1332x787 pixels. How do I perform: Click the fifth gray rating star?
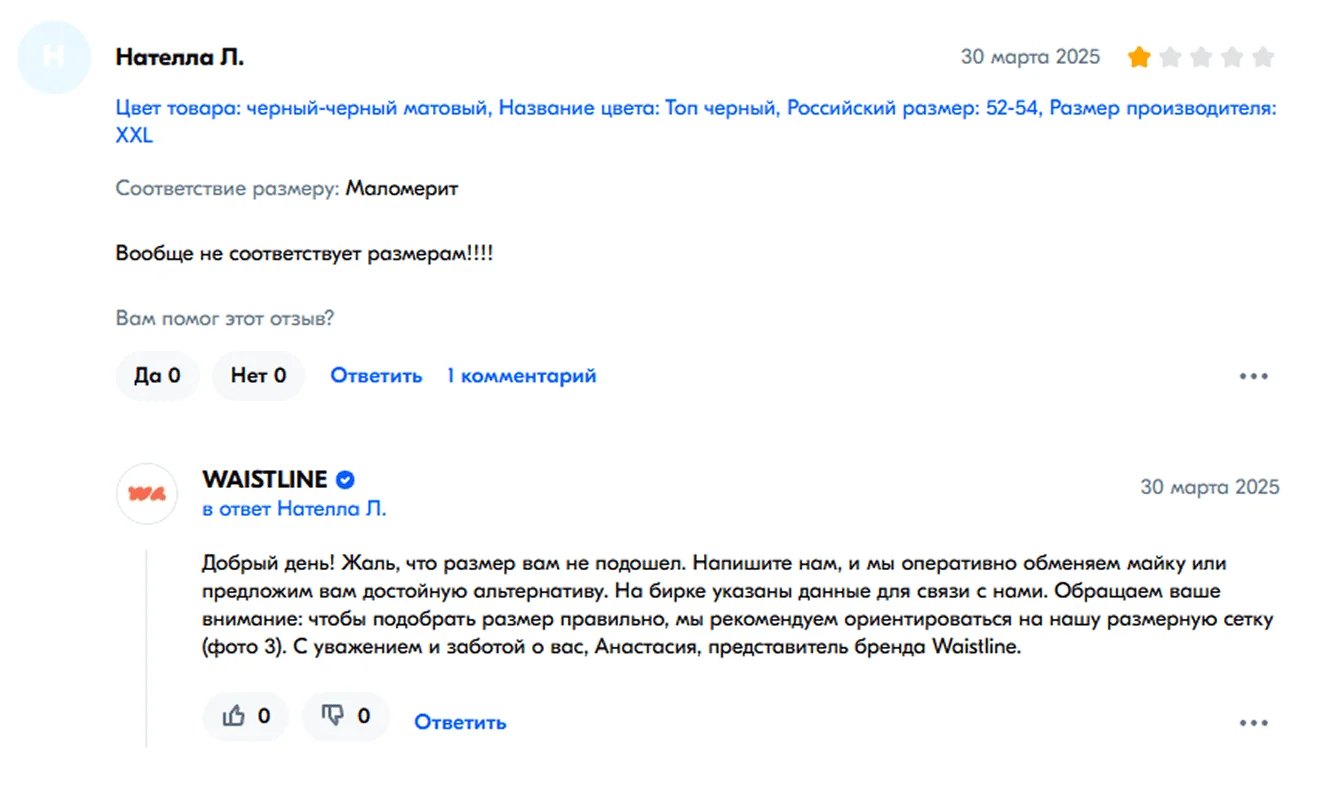[x=1263, y=57]
